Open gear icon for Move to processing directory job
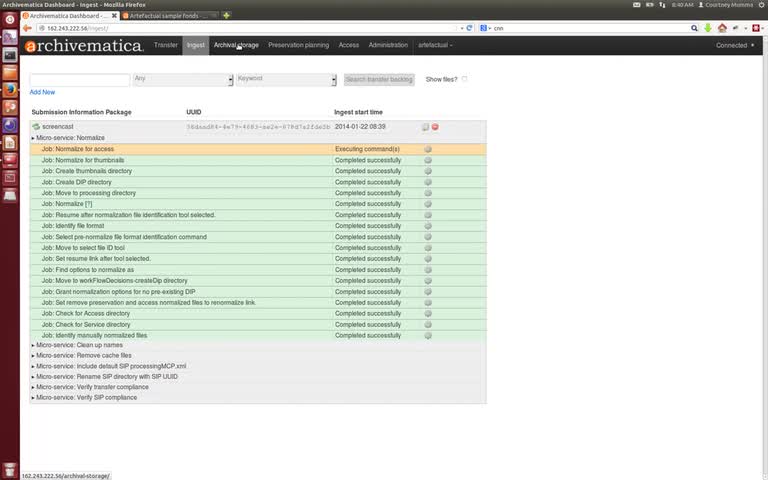768x480 pixels. tap(428, 193)
